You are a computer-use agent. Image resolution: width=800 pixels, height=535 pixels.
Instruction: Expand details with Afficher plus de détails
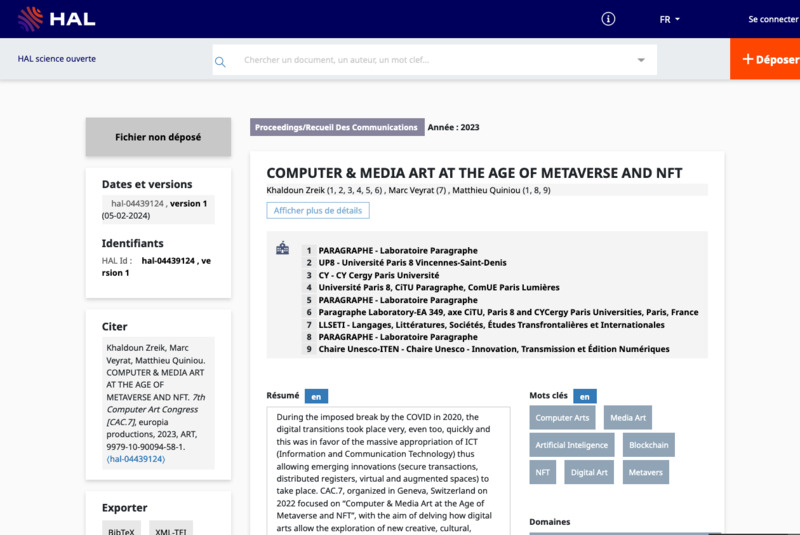tap(318, 211)
